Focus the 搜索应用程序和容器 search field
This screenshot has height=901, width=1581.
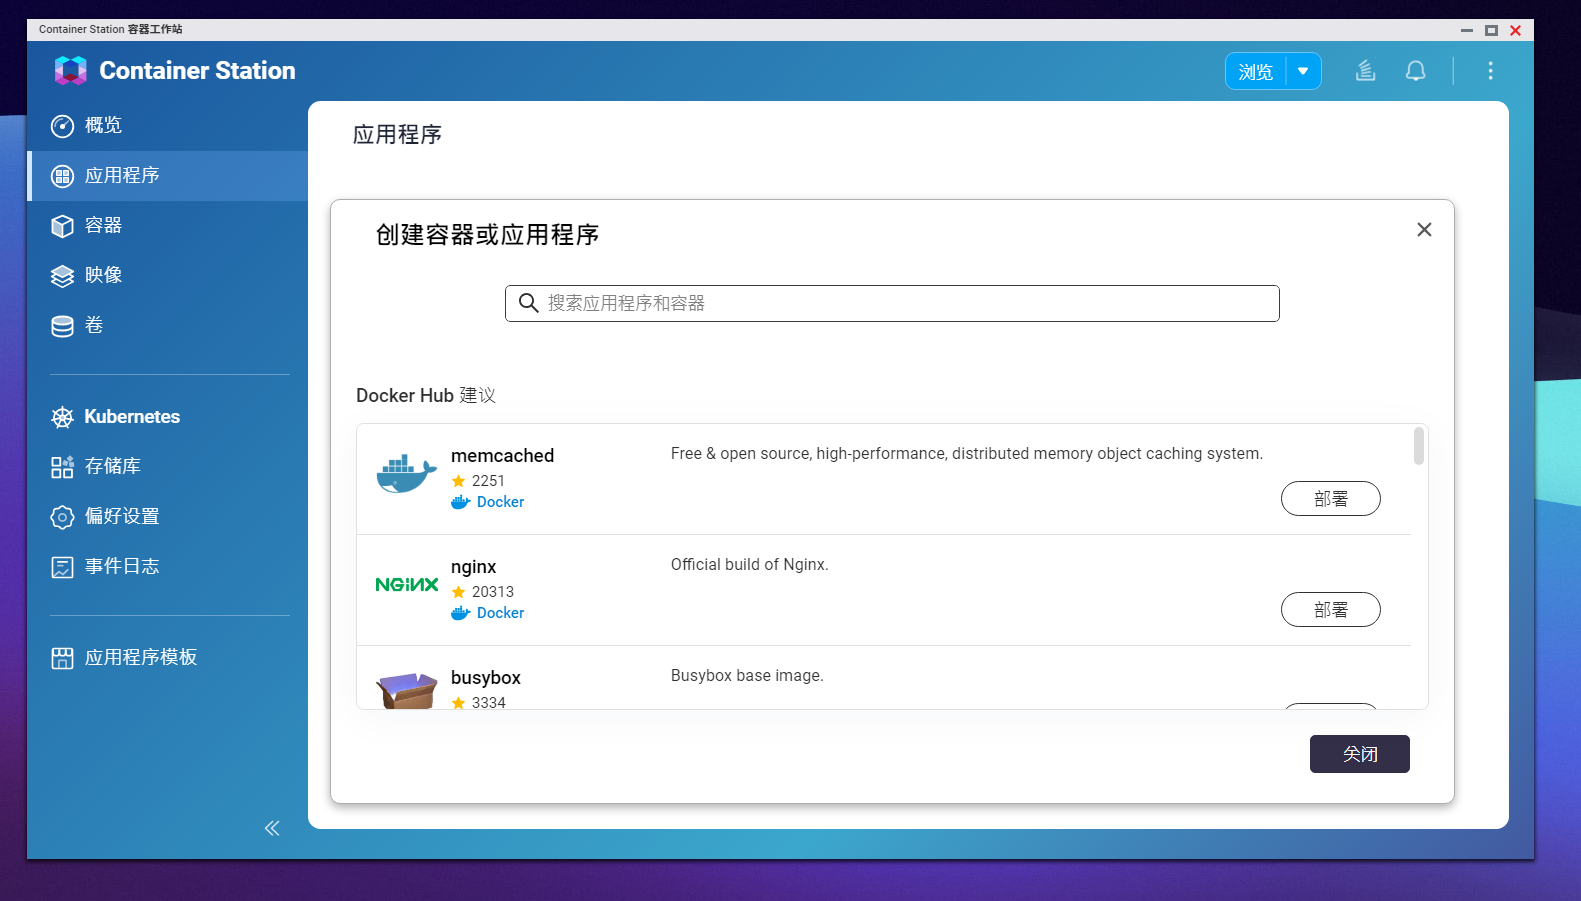click(x=892, y=303)
